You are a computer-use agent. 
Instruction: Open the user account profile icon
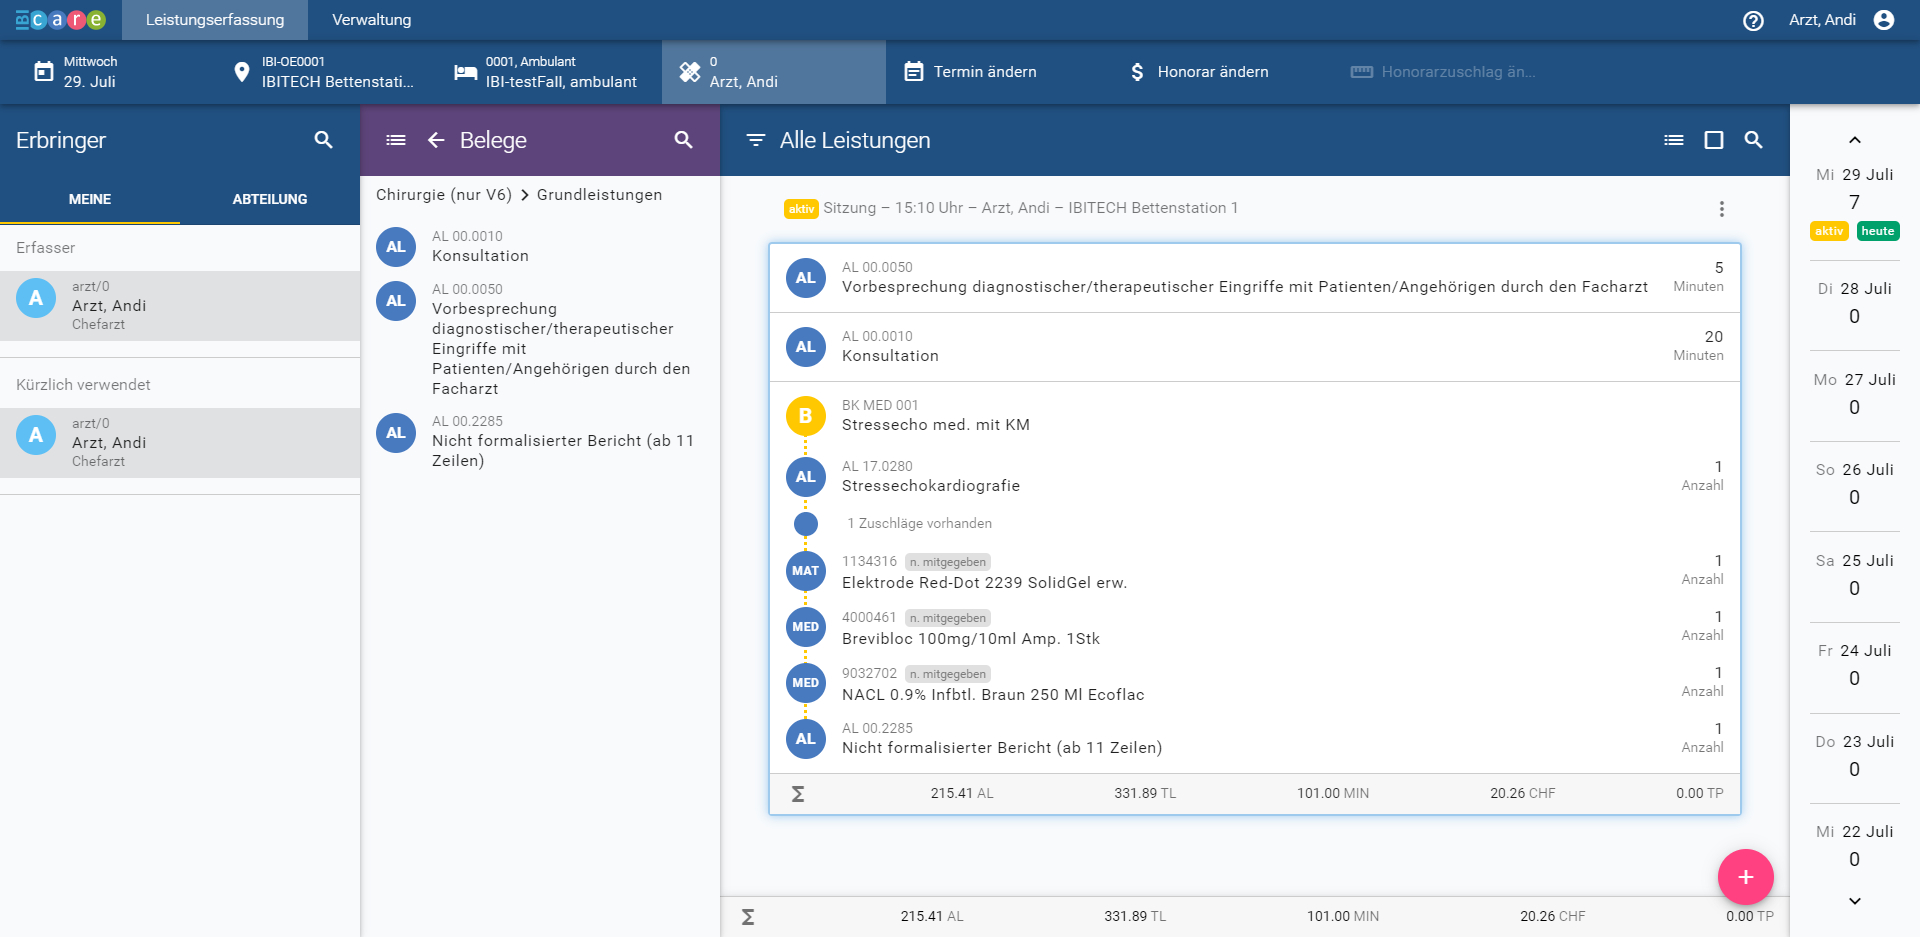tap(1884, 20)
